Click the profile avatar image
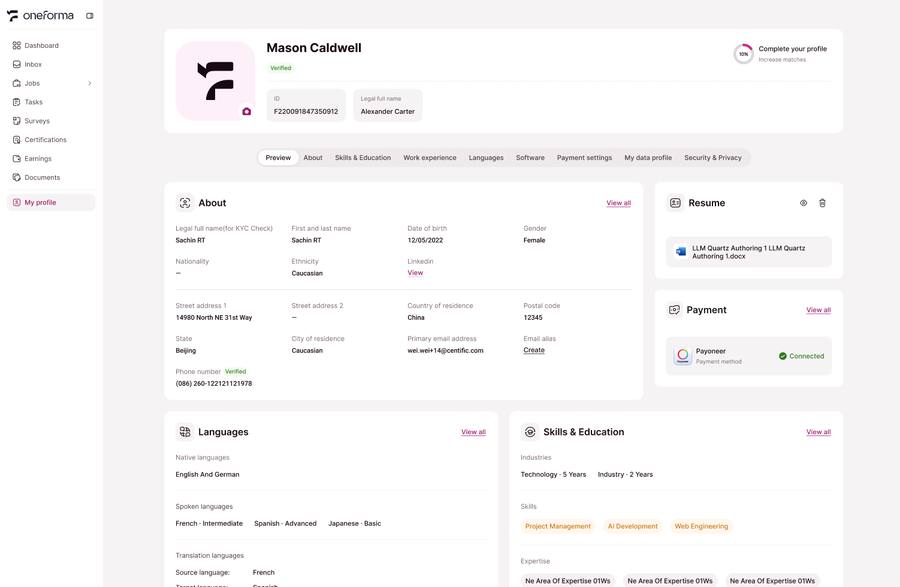Image resolution: width=900 pixels, height=587 pixels. [x=215, y=81]
